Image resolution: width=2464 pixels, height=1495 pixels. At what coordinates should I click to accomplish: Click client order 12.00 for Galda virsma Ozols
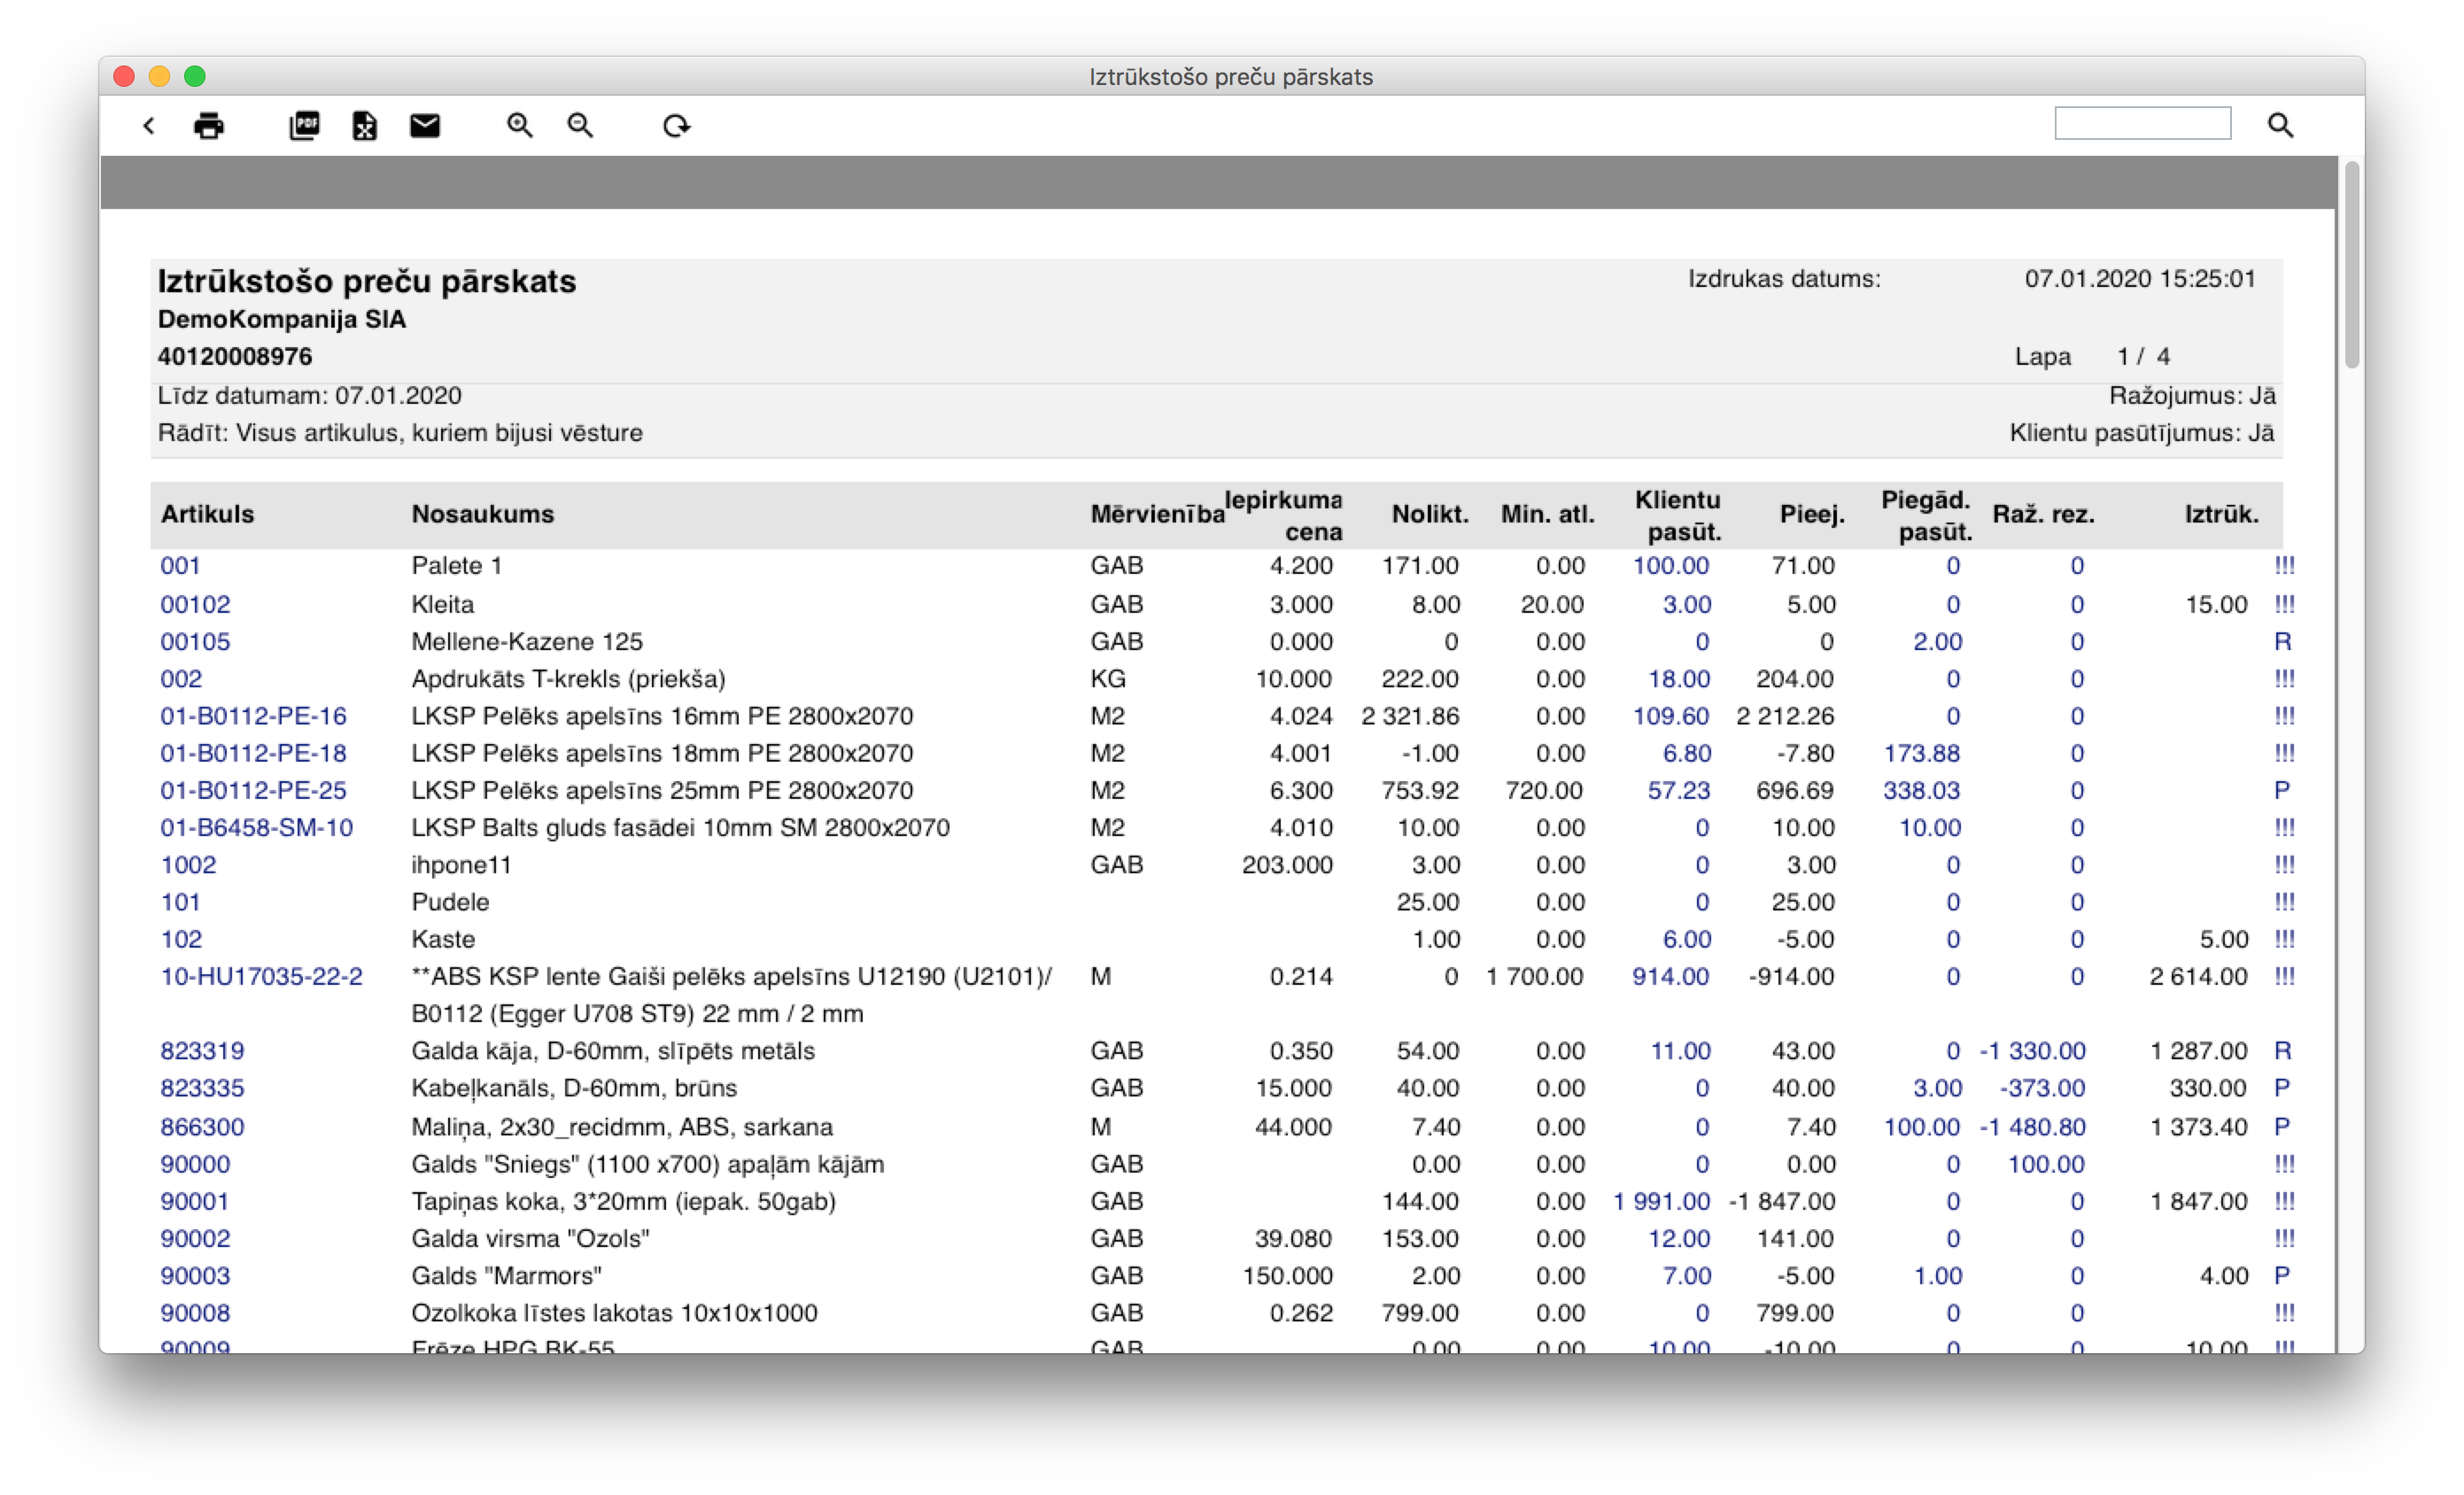point(1679,1238)
